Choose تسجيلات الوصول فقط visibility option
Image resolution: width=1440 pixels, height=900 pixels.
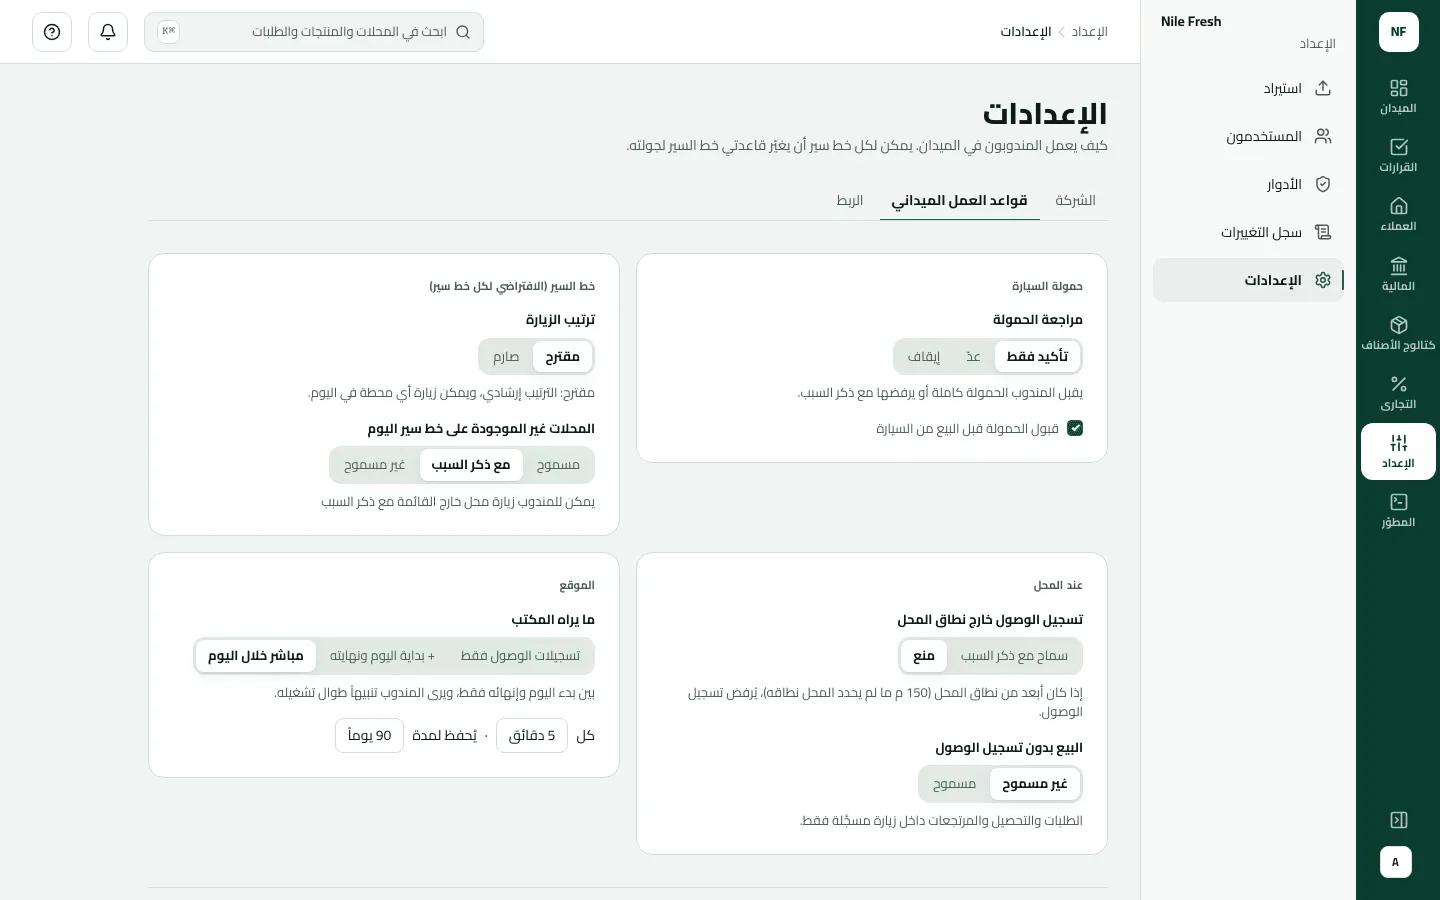pos(520,656)
